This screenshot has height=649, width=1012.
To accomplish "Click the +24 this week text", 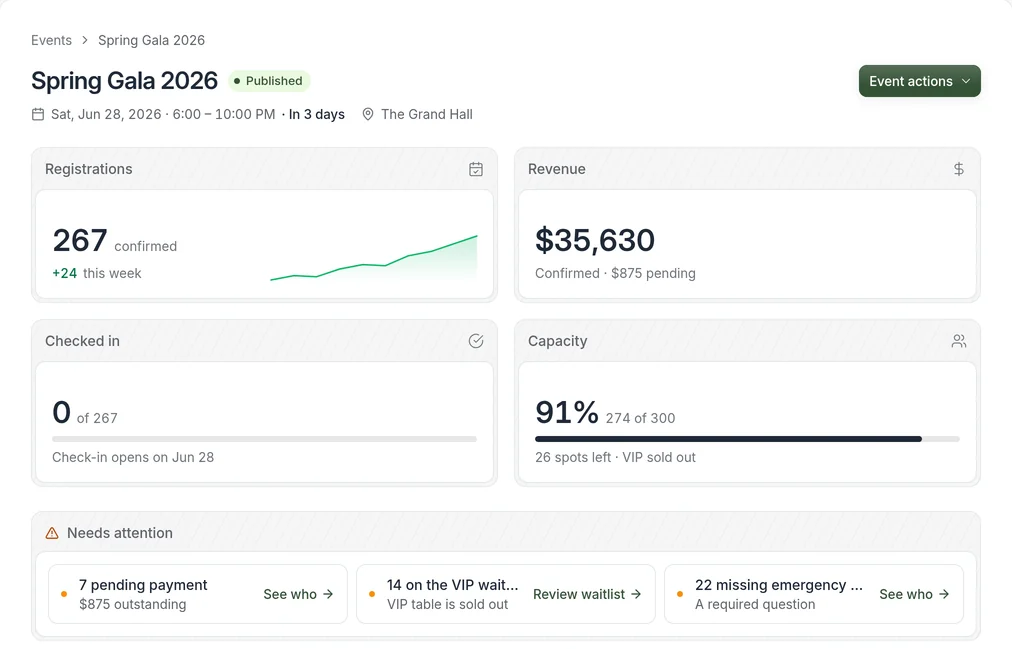I will point(97,273).
